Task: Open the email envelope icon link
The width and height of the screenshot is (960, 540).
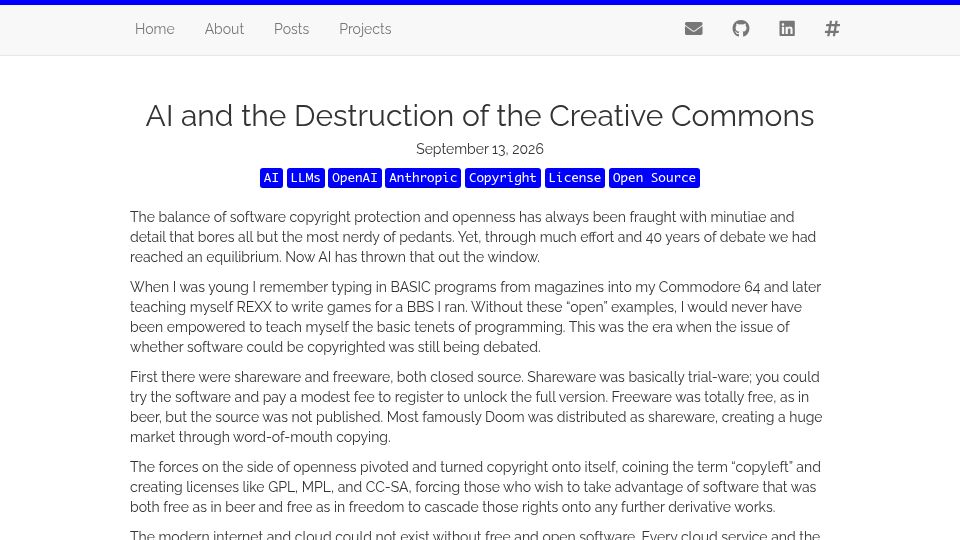Action: coord(693,29)
